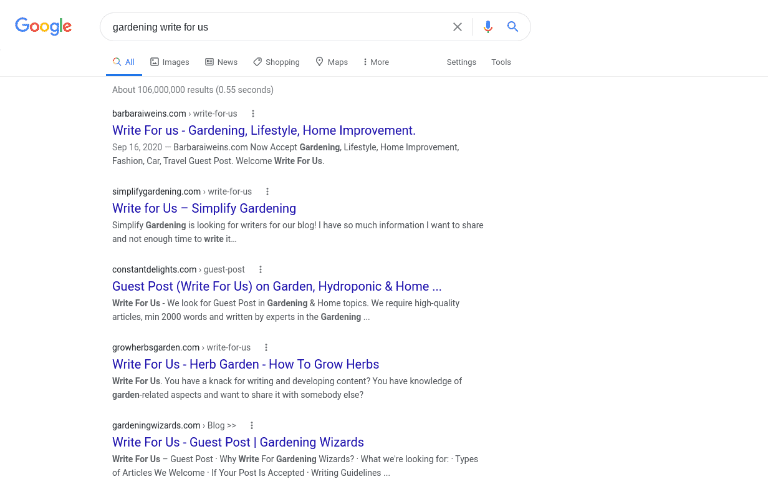Image resolution: width=768 pixels, height=479 pixels.
Task: Open options for simplifygardening.com result
Action: pyautogui.click(x=267, y=191)
